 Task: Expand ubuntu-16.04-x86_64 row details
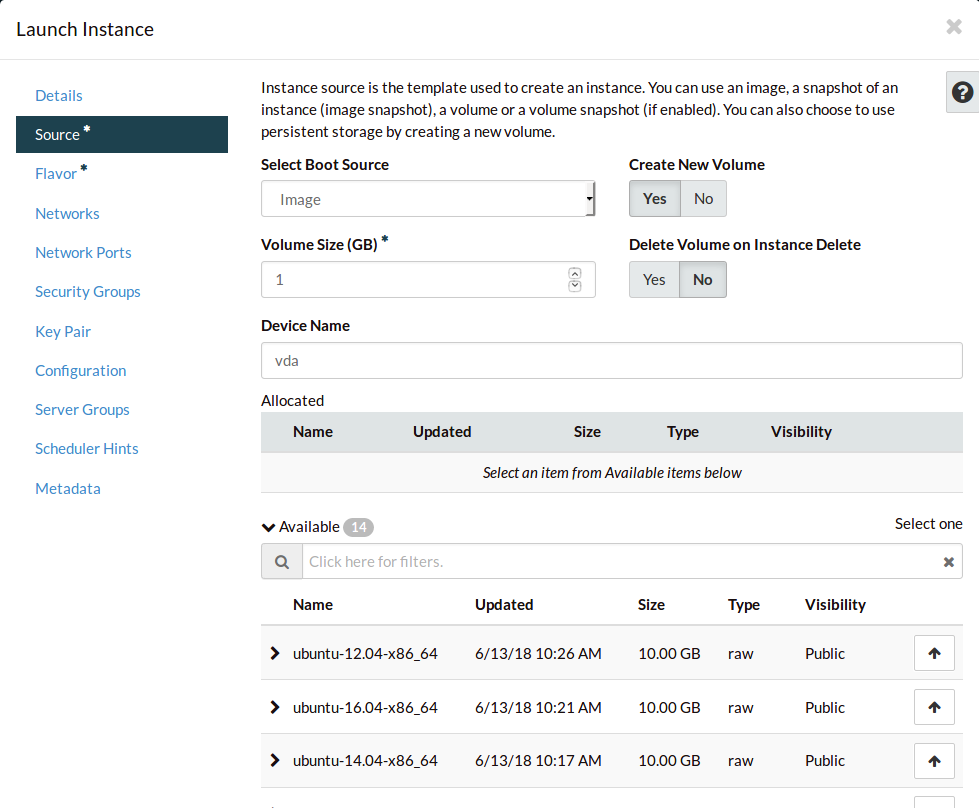pyautogui.click(x=275, y=707)
